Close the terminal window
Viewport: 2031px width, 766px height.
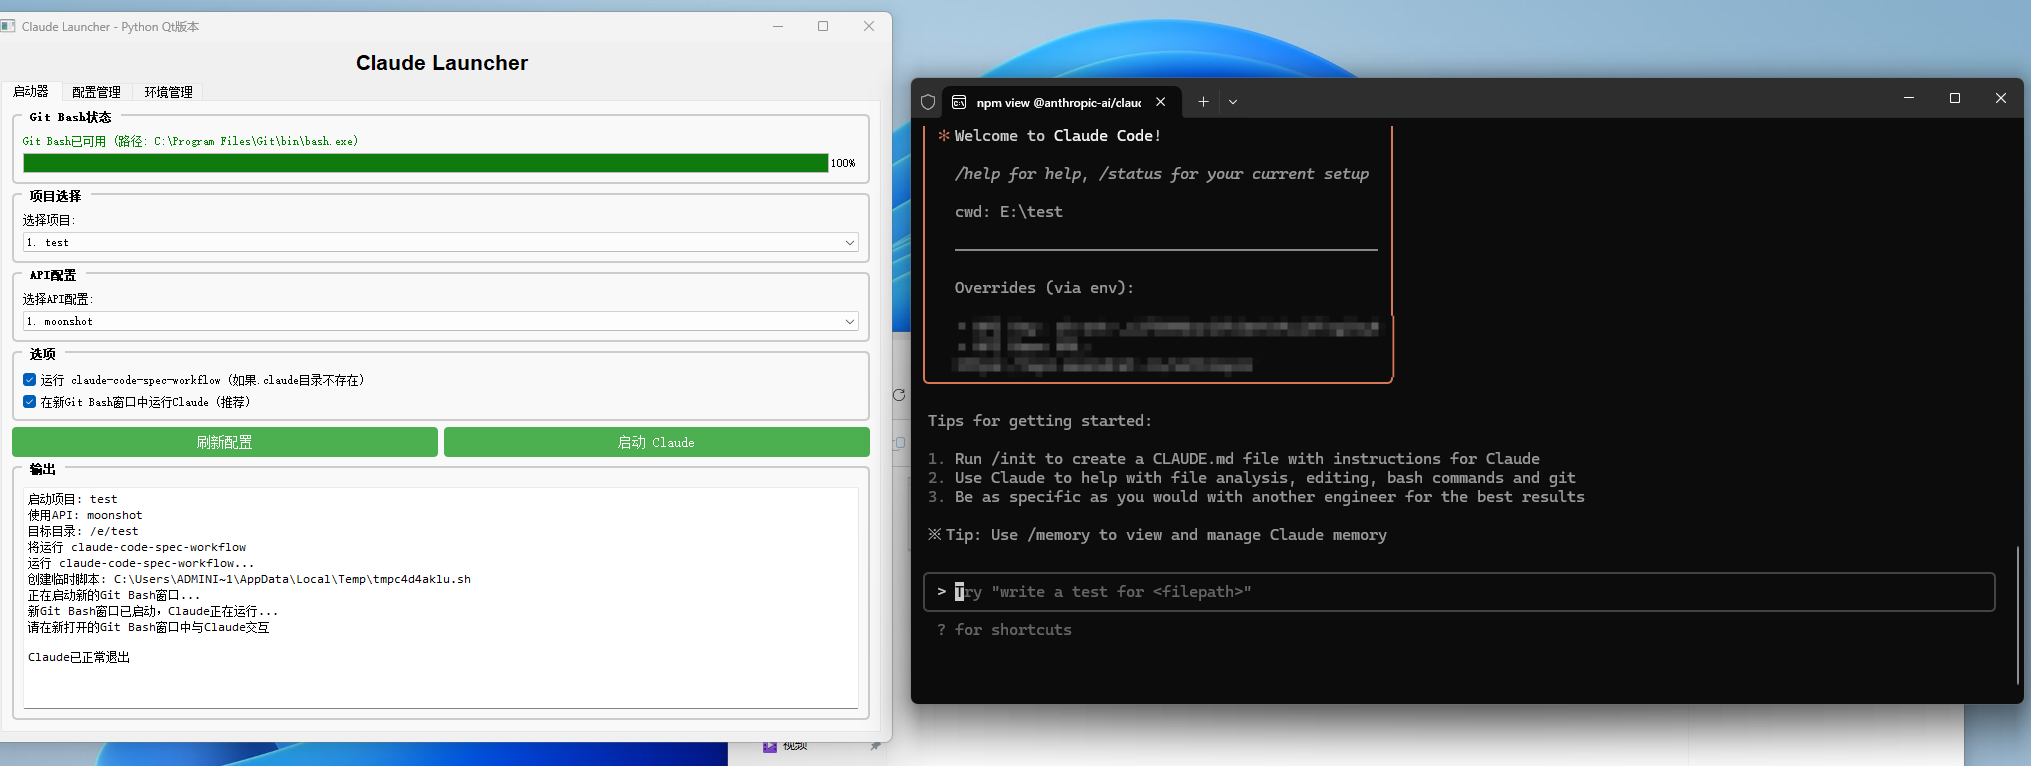[x=2001, y=98]
